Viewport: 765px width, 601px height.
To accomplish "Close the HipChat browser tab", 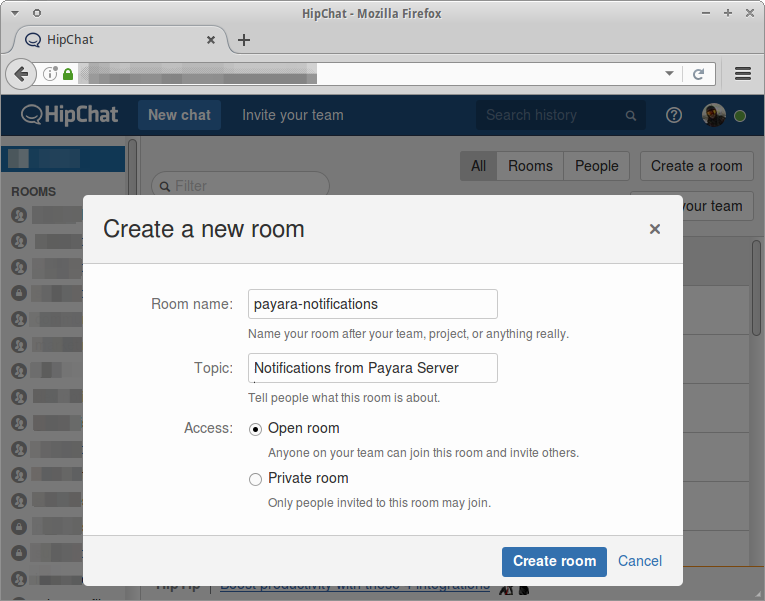I will click(211, 40).
